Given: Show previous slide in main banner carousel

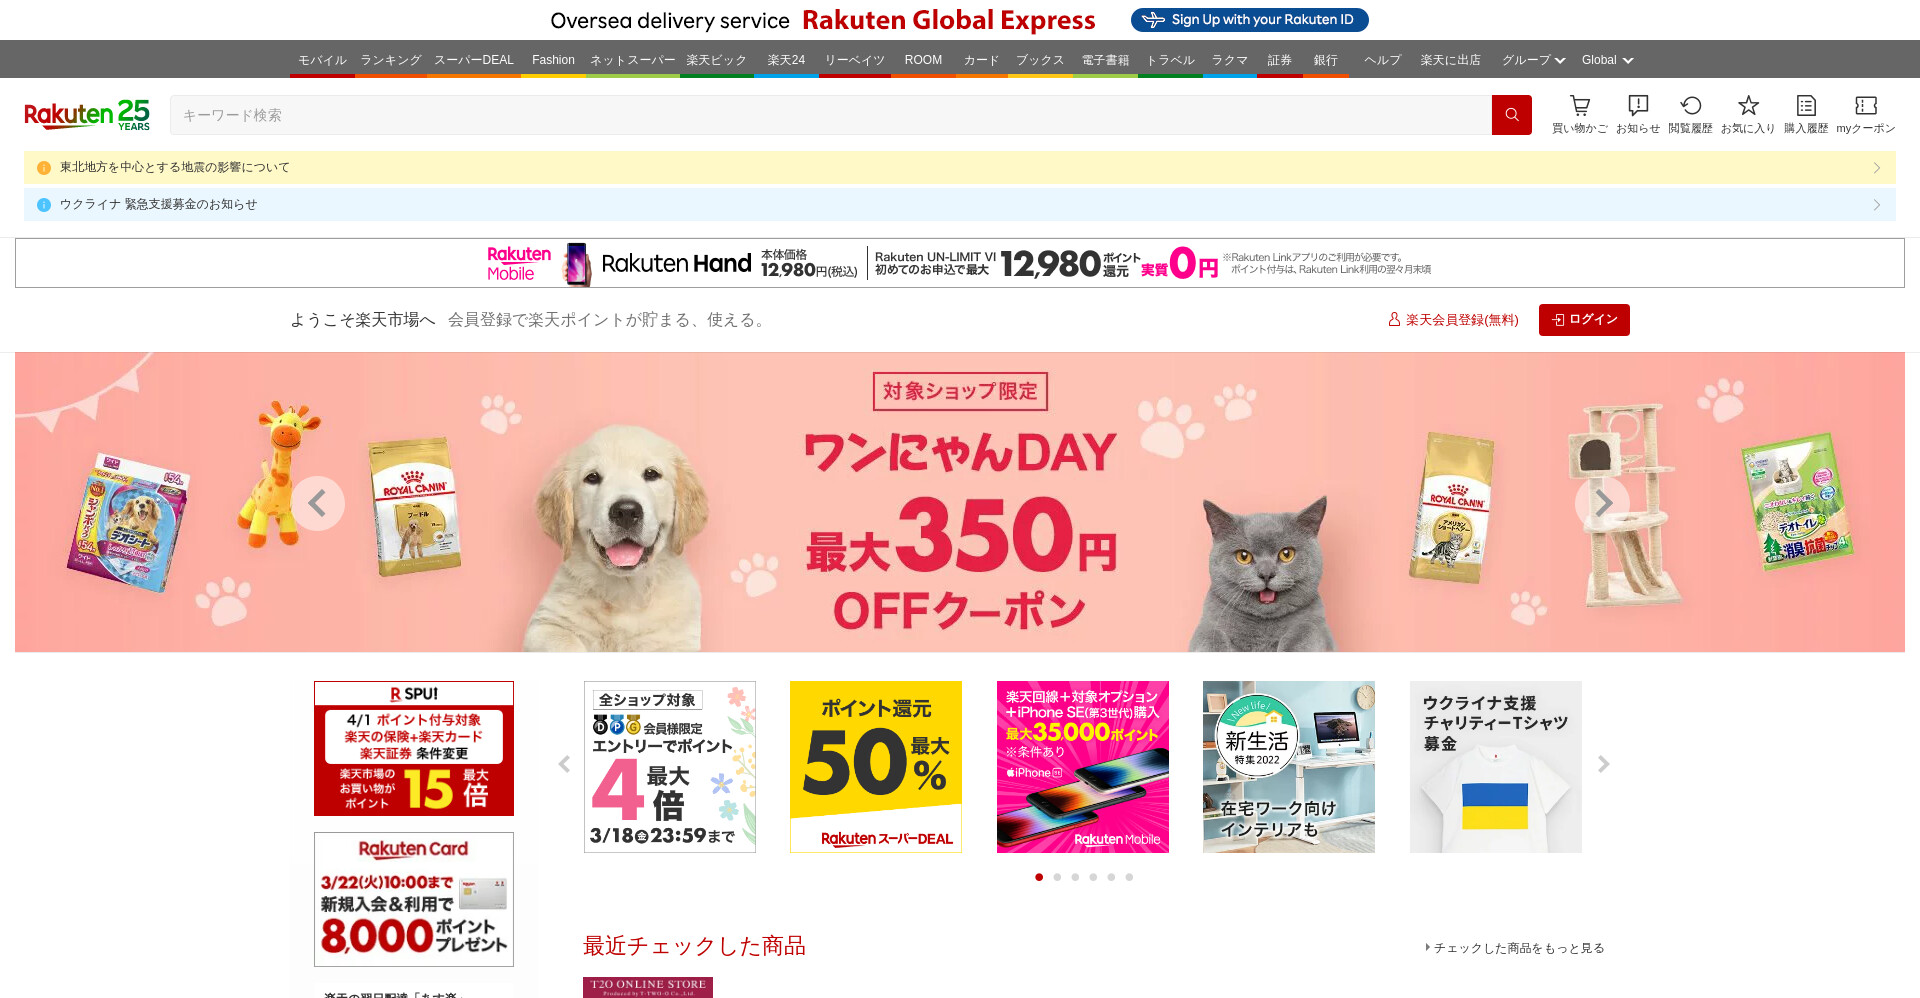Looking at the screenshot, I should 318,503.
